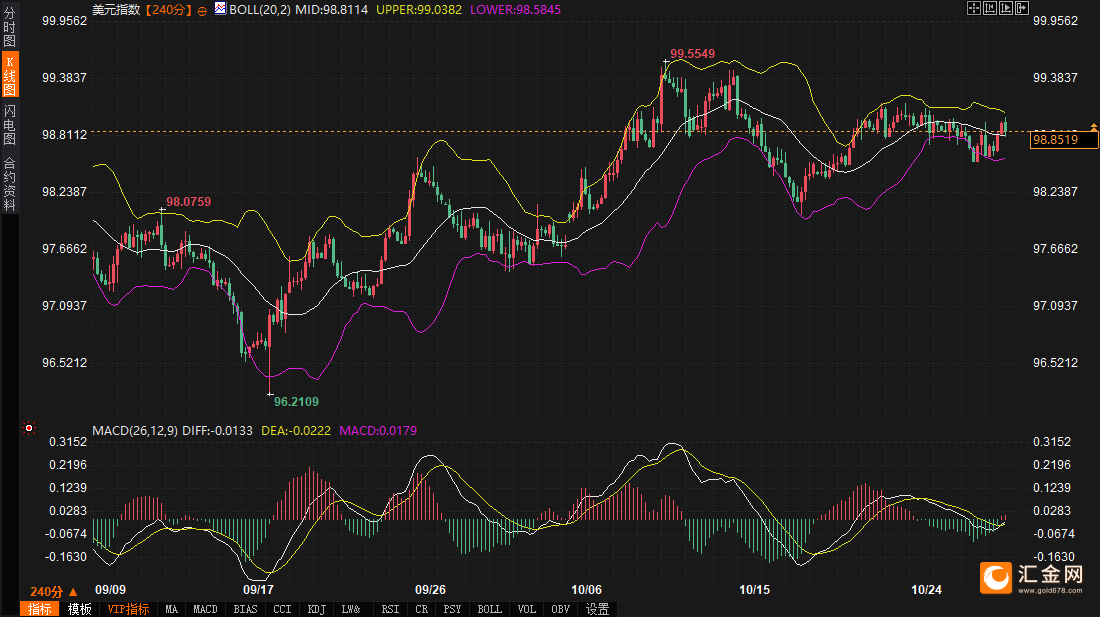Click the orange circled-plus icon beside 240分
Image resolution: width=1100 pixels, height=617 pixels.
click(x=203, y=9)
